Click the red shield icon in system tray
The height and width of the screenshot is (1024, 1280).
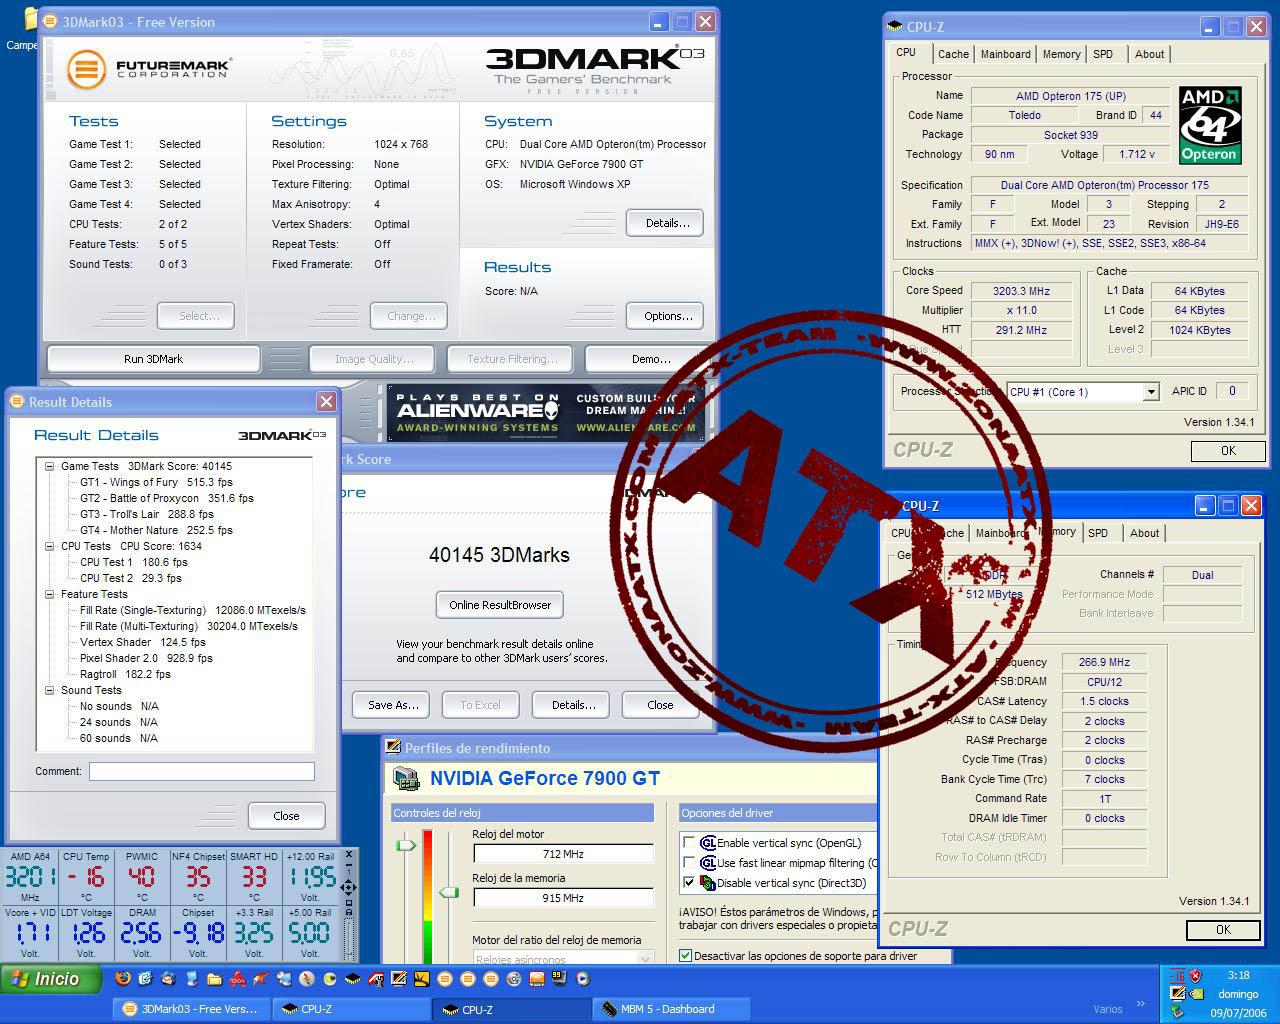click(x=1195, y=976)
